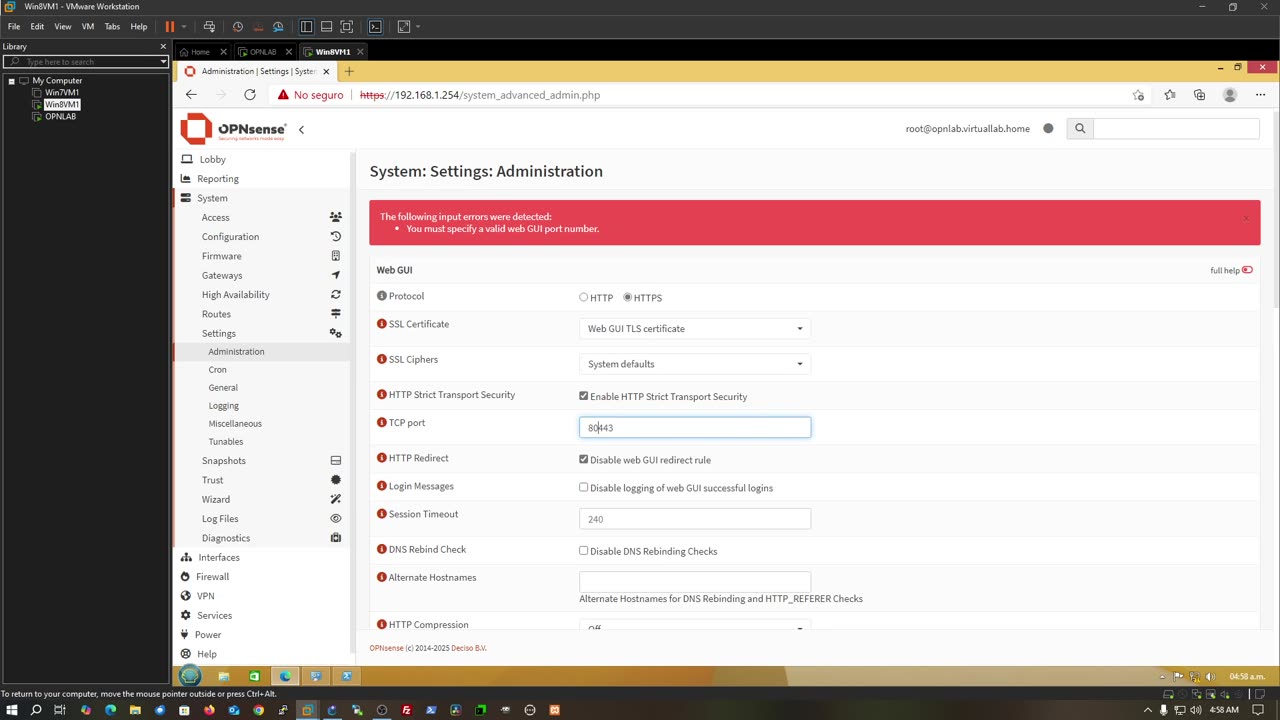The image size is (1280, 720).
Task: Open the SSL Ciphers dropdown
Action: tap(695, 364)
